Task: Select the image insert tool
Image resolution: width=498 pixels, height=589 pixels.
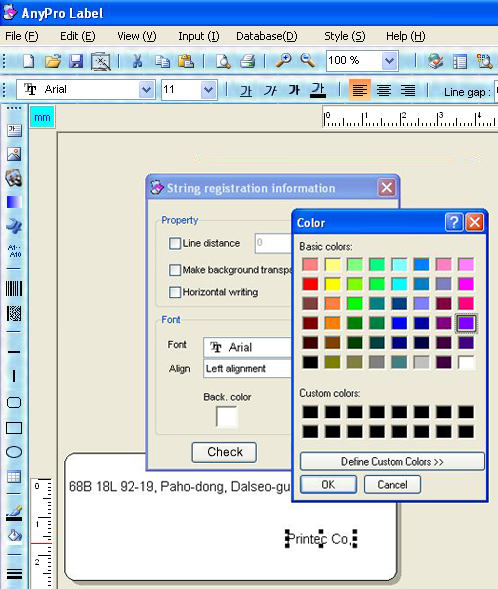Action: coord(14,154)
